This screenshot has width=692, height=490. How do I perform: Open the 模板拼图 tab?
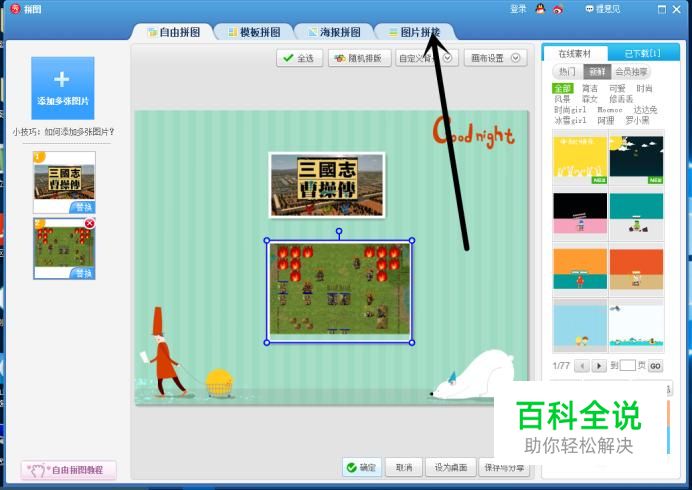click(254, 32)
